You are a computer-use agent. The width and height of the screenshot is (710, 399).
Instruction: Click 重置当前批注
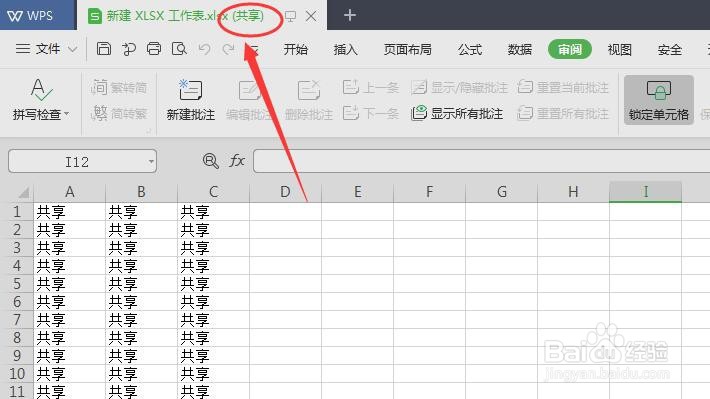(x=563, y=87)
